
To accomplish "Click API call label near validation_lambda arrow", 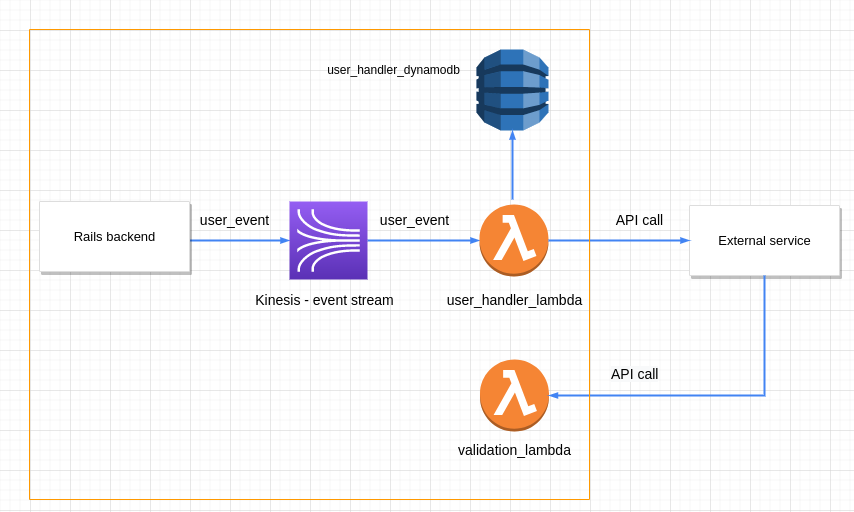I will [x=635, y=374].
